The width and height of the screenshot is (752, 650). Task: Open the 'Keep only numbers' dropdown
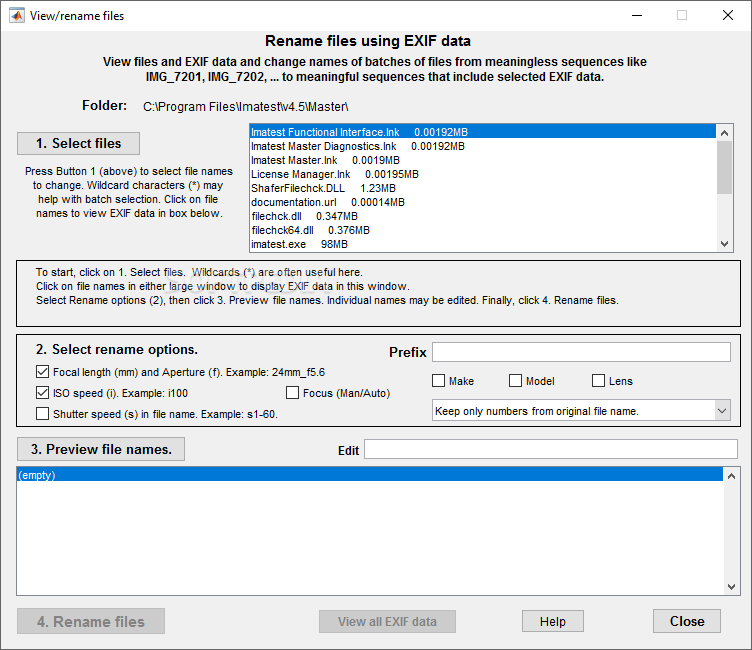point(581,411)
